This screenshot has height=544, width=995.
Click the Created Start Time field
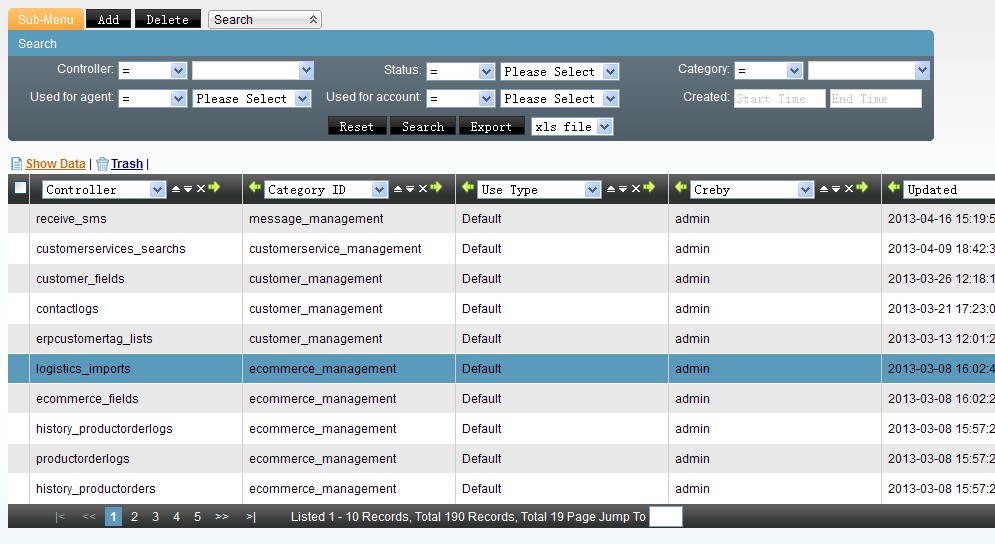tap(779, 98)
